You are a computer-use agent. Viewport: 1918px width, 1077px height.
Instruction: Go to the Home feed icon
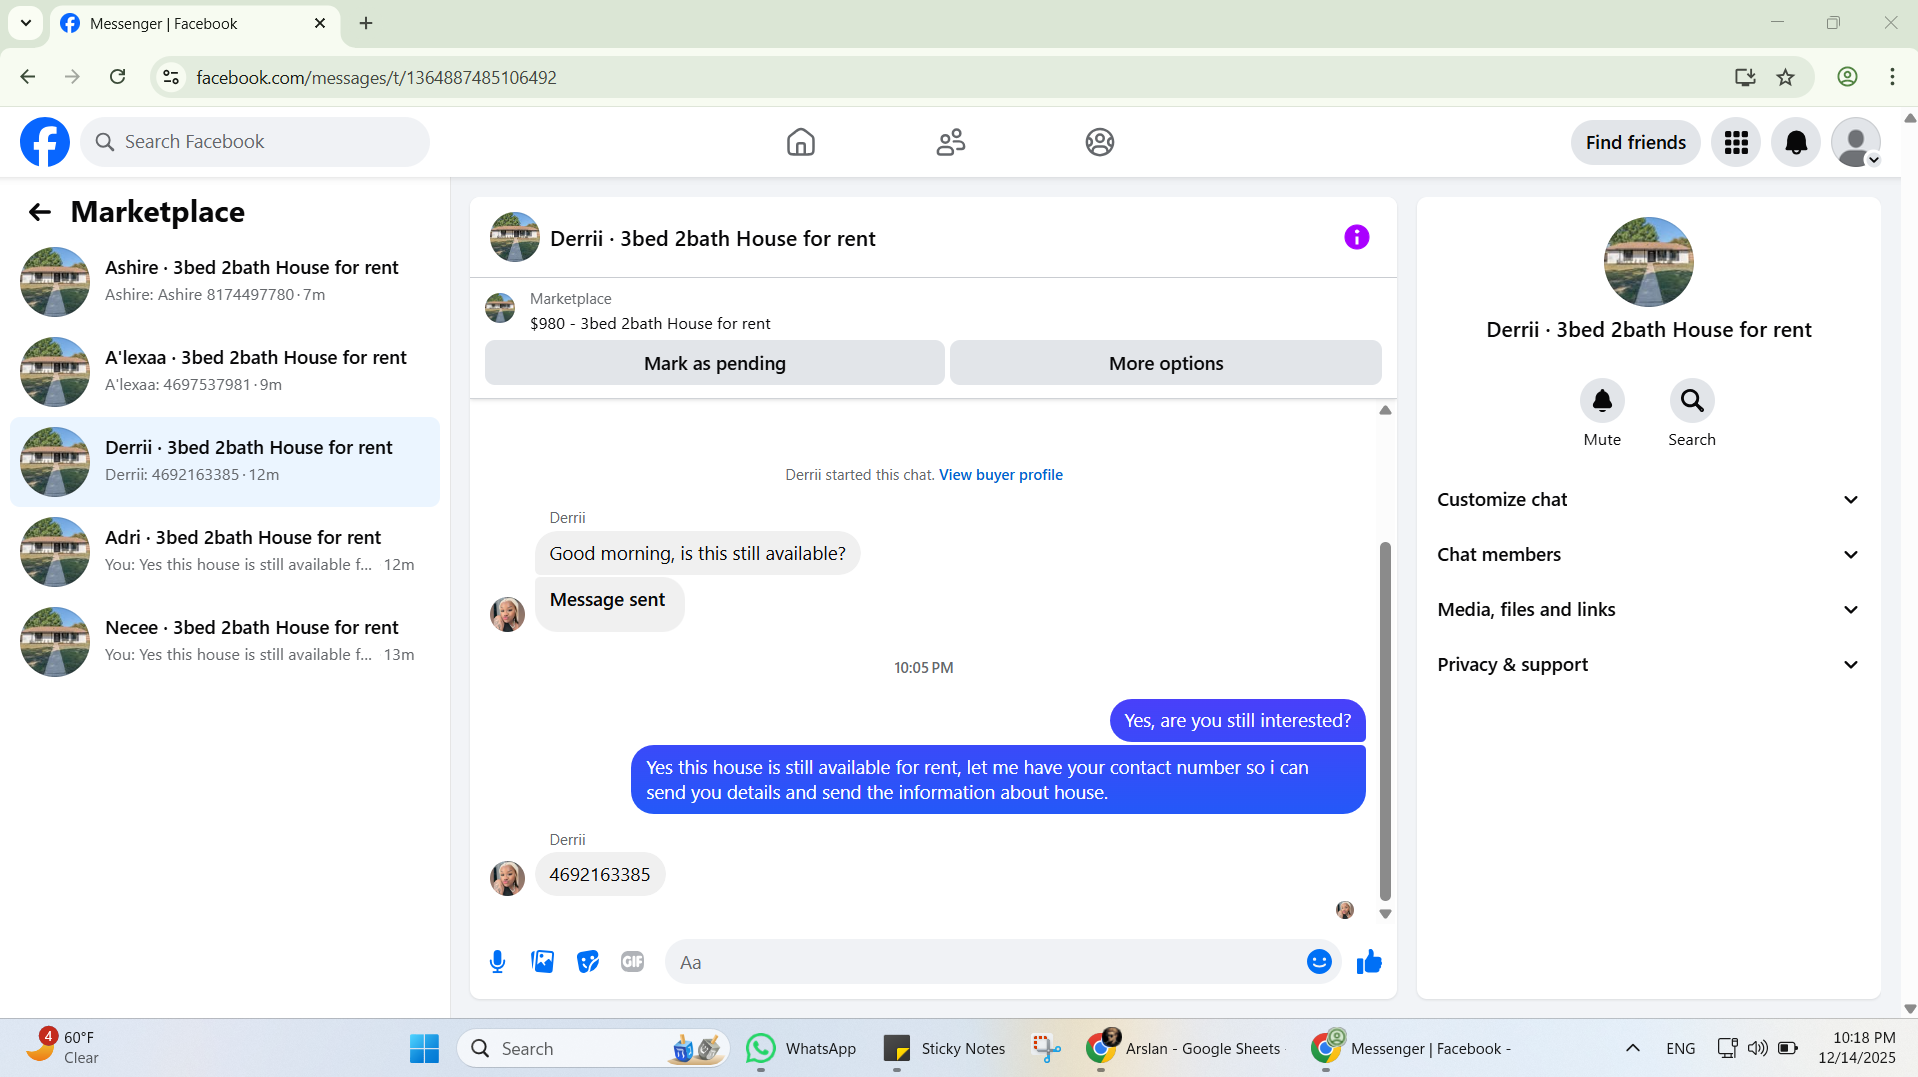800,142
